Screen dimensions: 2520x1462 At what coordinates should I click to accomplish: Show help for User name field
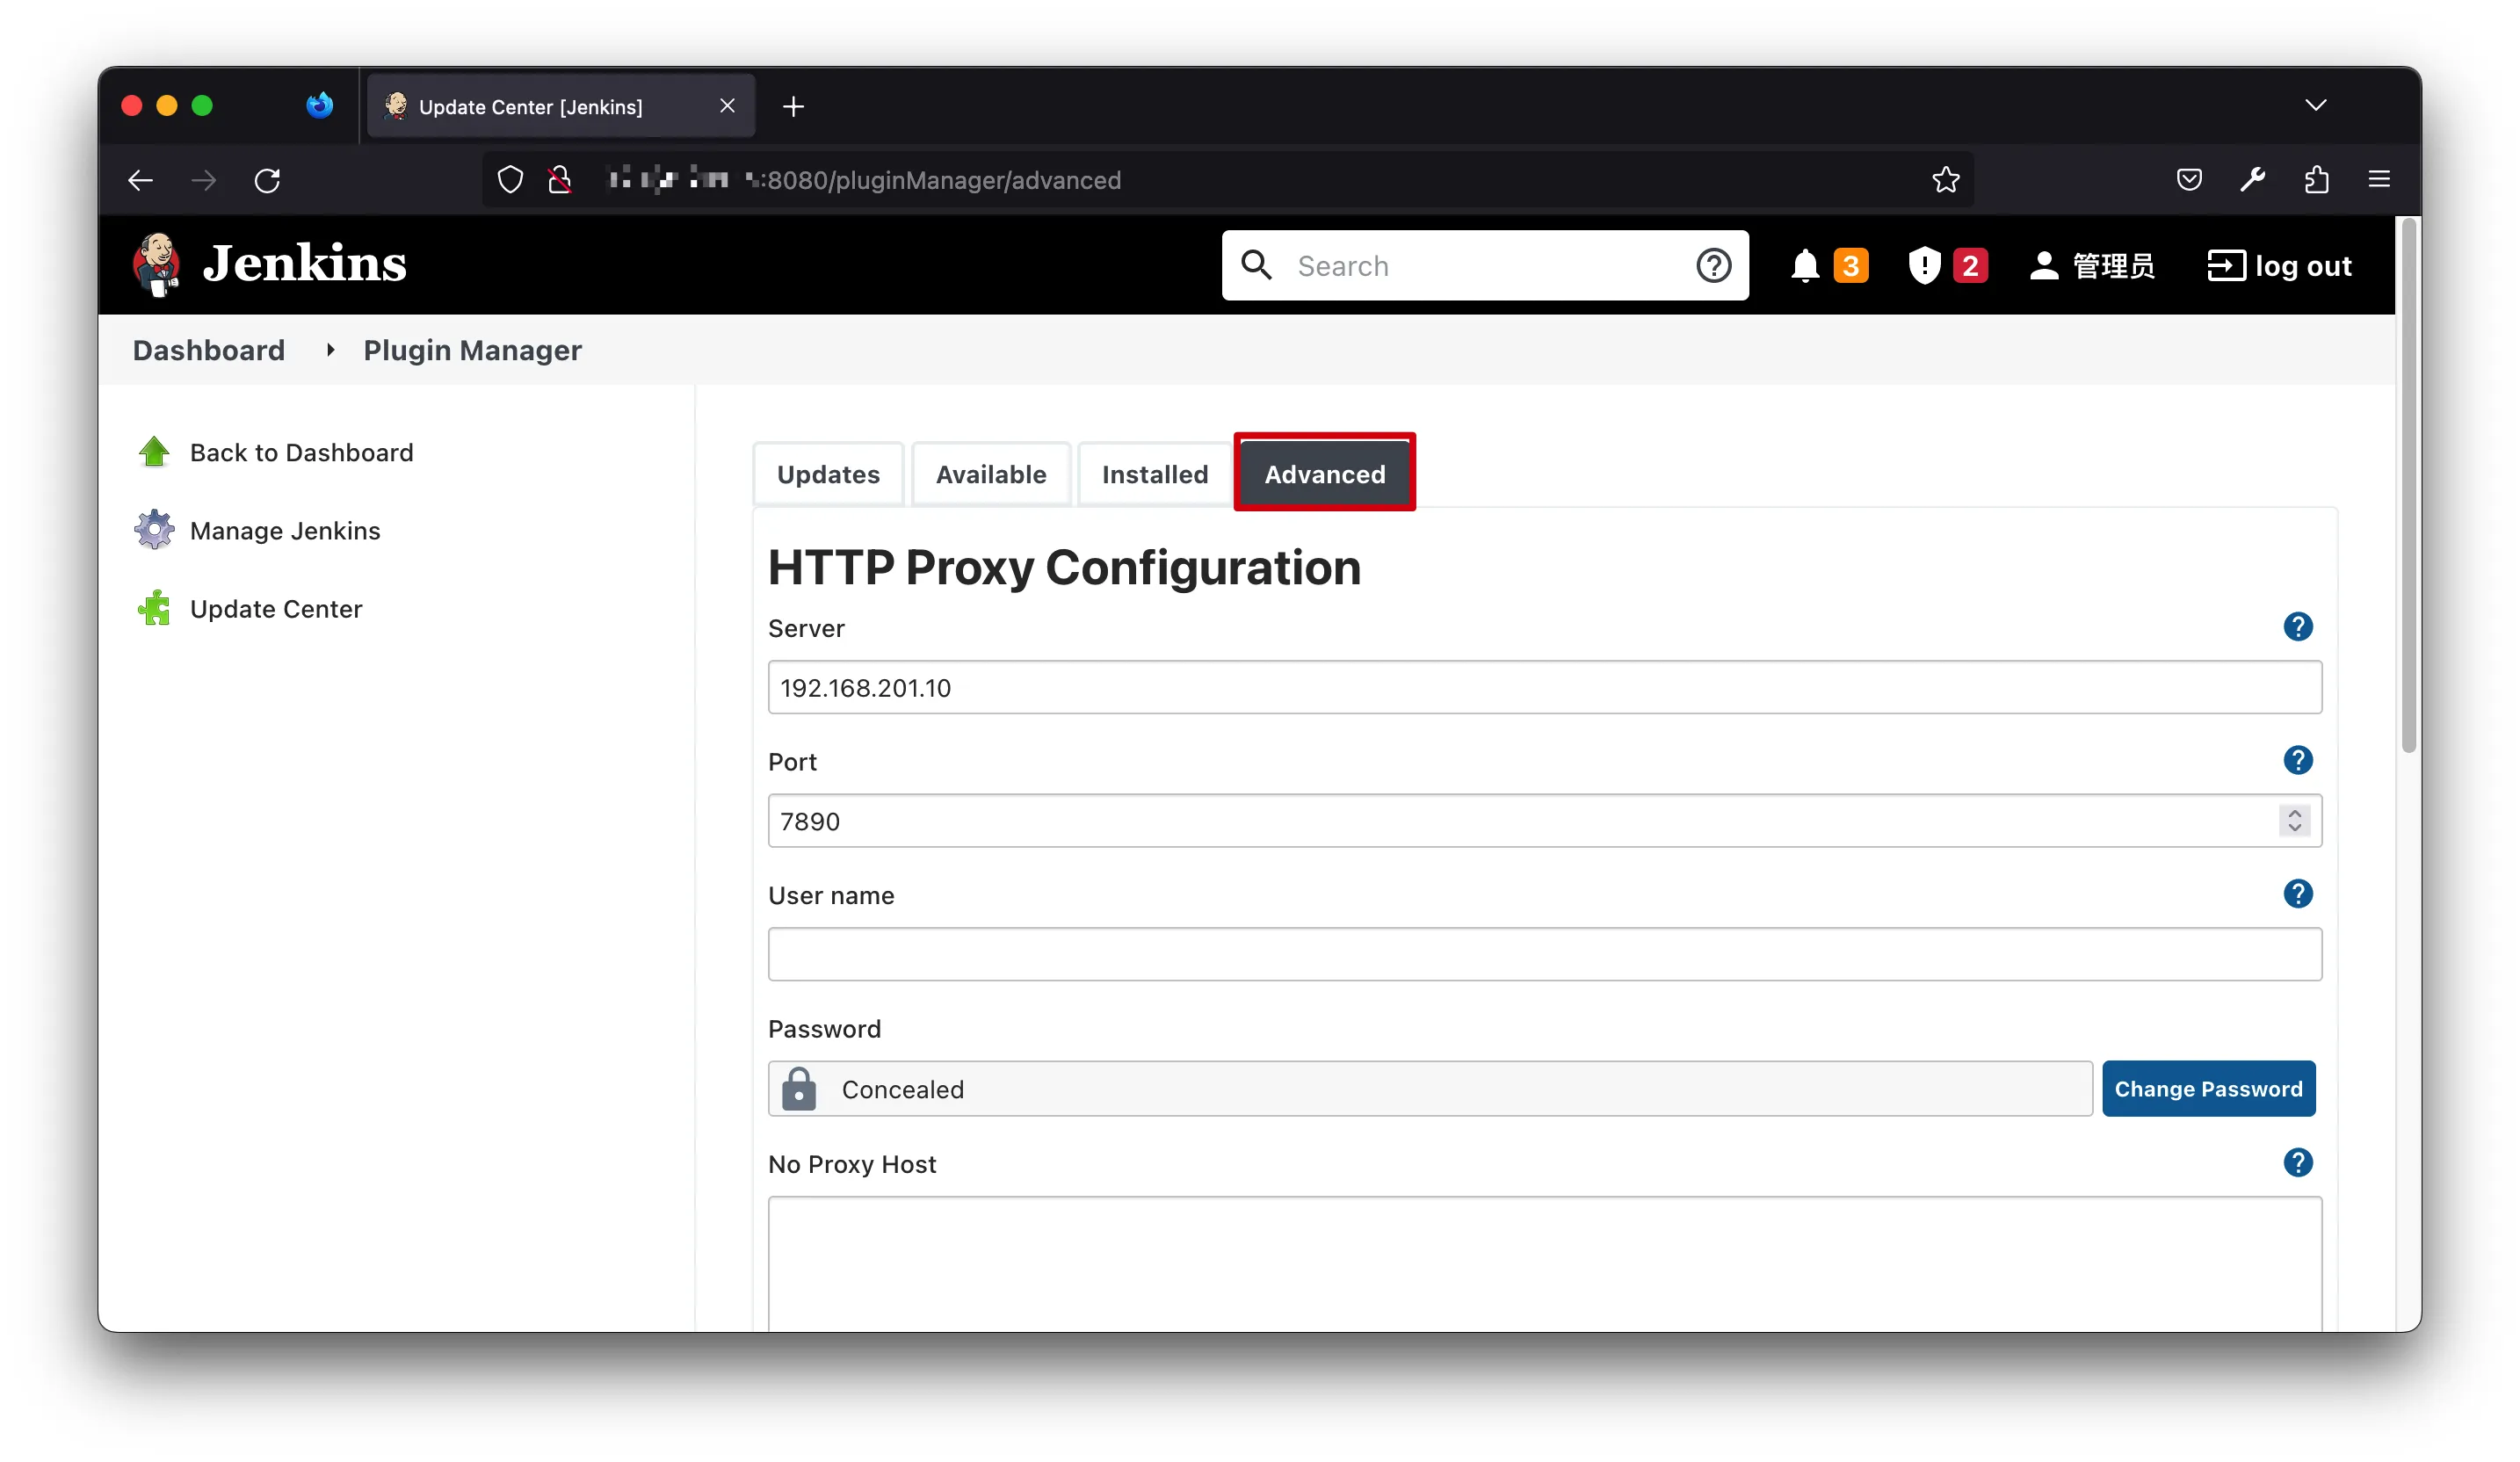(2297, 894)
